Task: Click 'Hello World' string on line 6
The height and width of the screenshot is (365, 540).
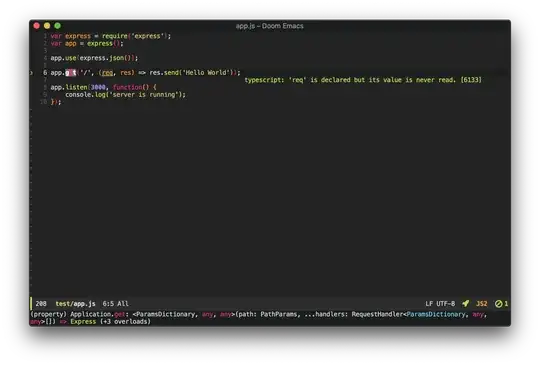Action: pyautogui.click(x=206, y=73)
